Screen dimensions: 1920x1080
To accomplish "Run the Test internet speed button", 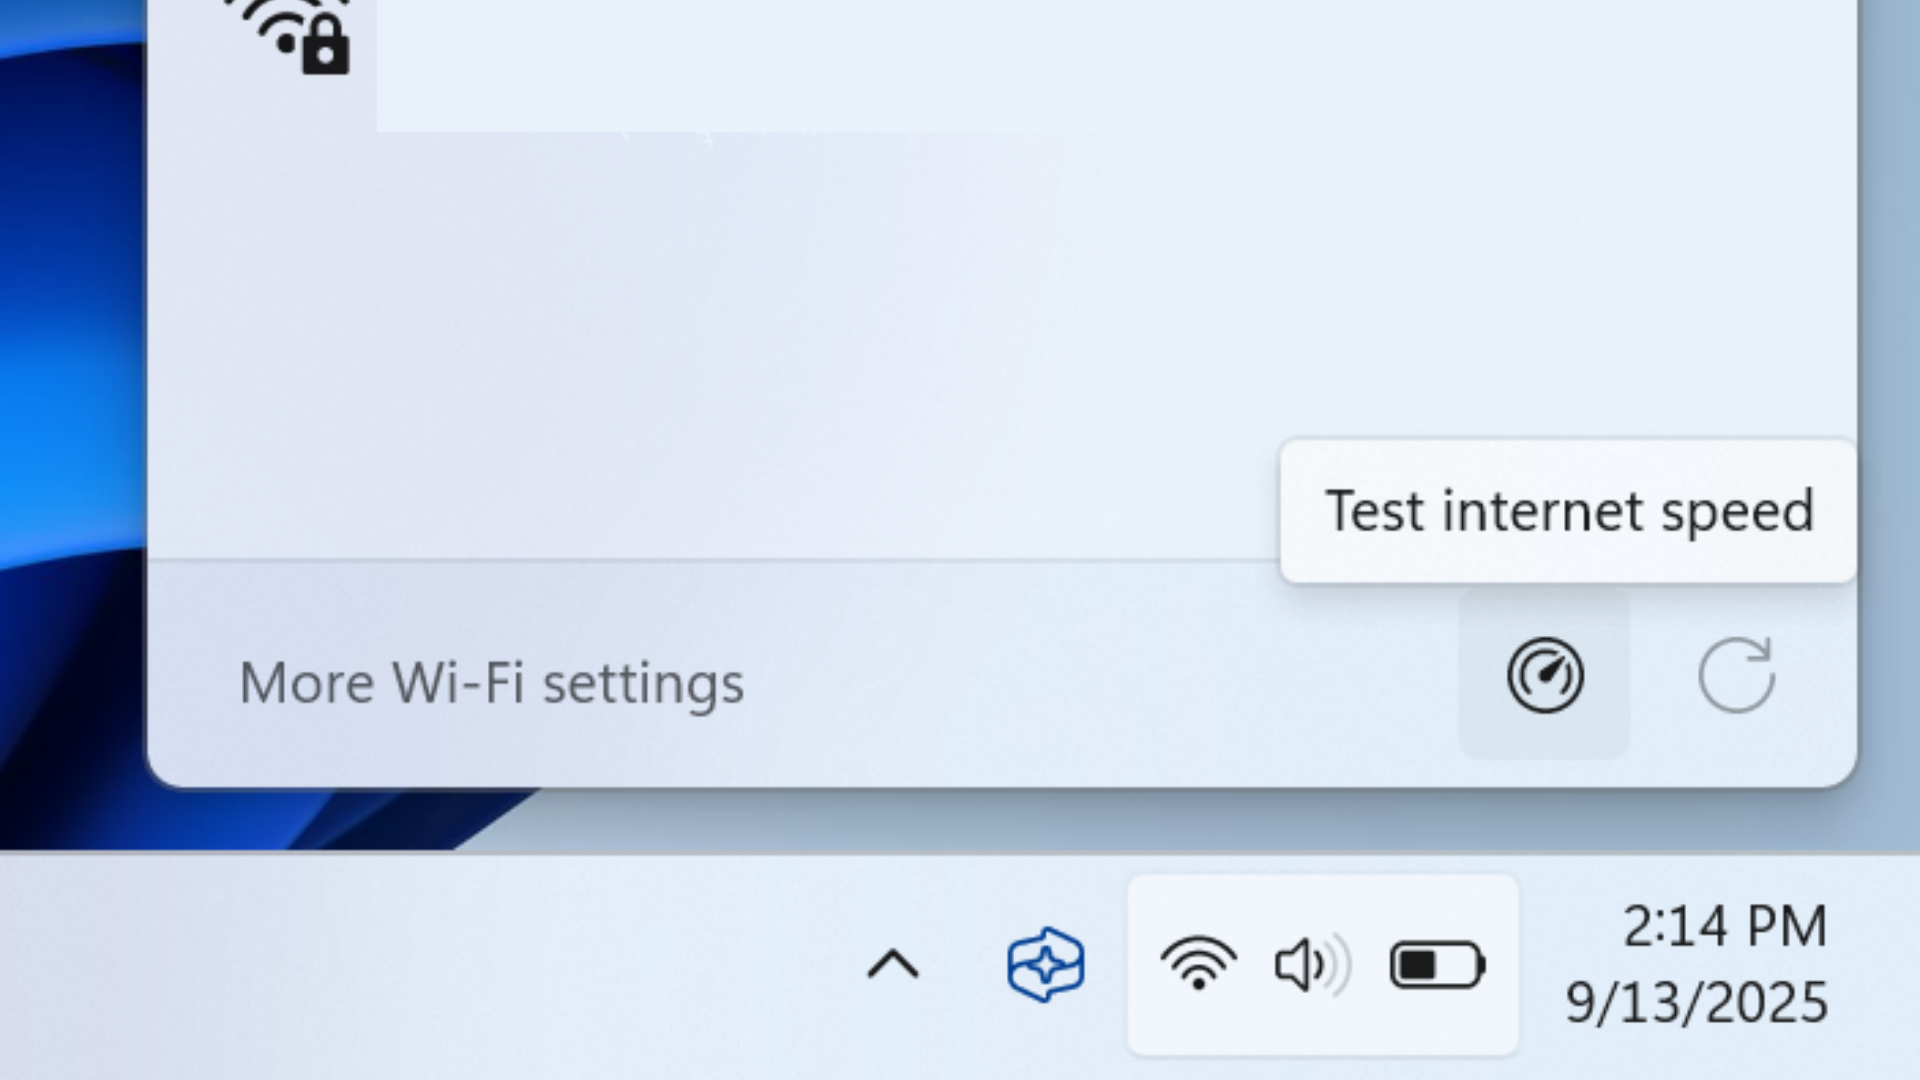I will pos(1545,676).
